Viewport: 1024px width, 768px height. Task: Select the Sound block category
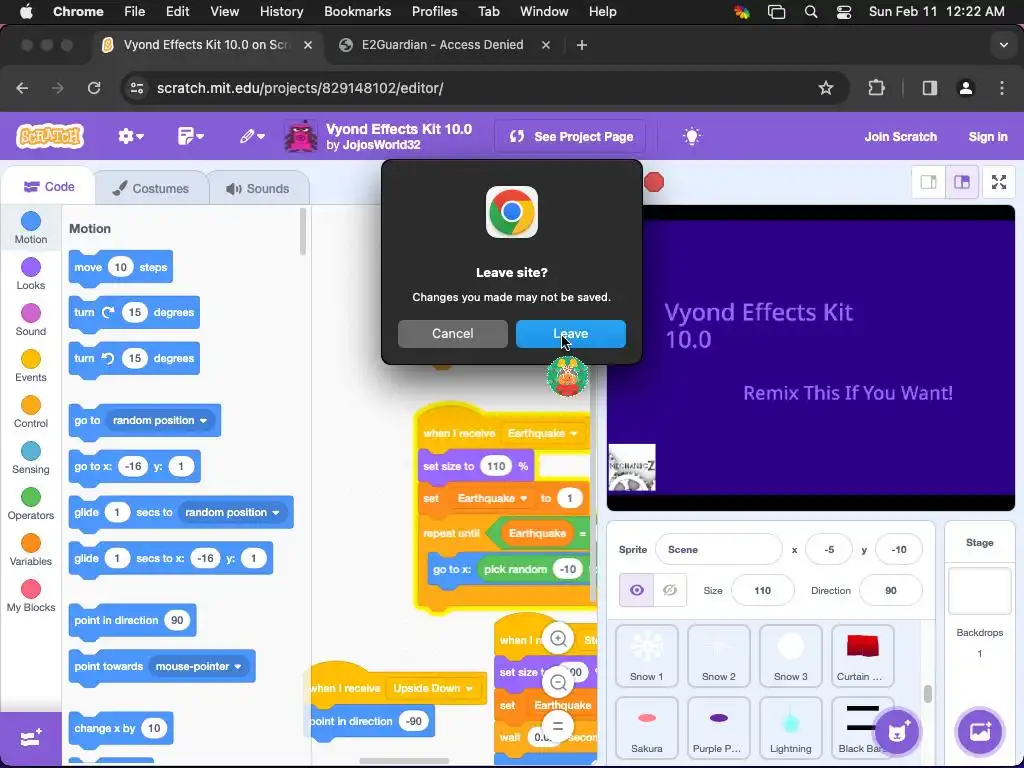(31, 319)
